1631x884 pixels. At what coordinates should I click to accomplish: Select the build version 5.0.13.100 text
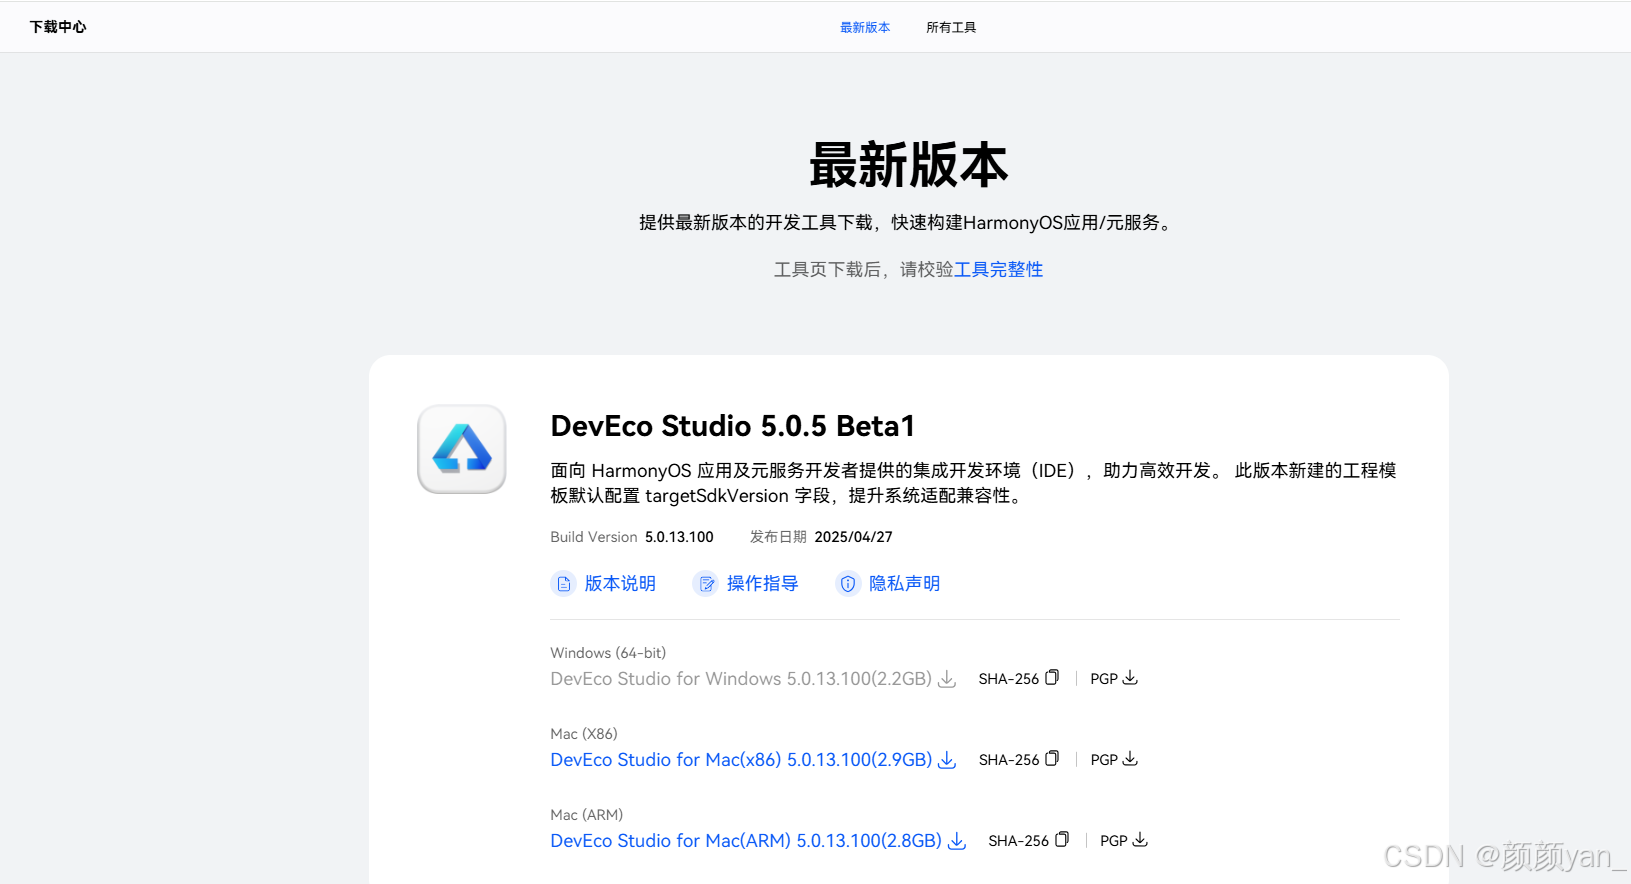[679, 537]
